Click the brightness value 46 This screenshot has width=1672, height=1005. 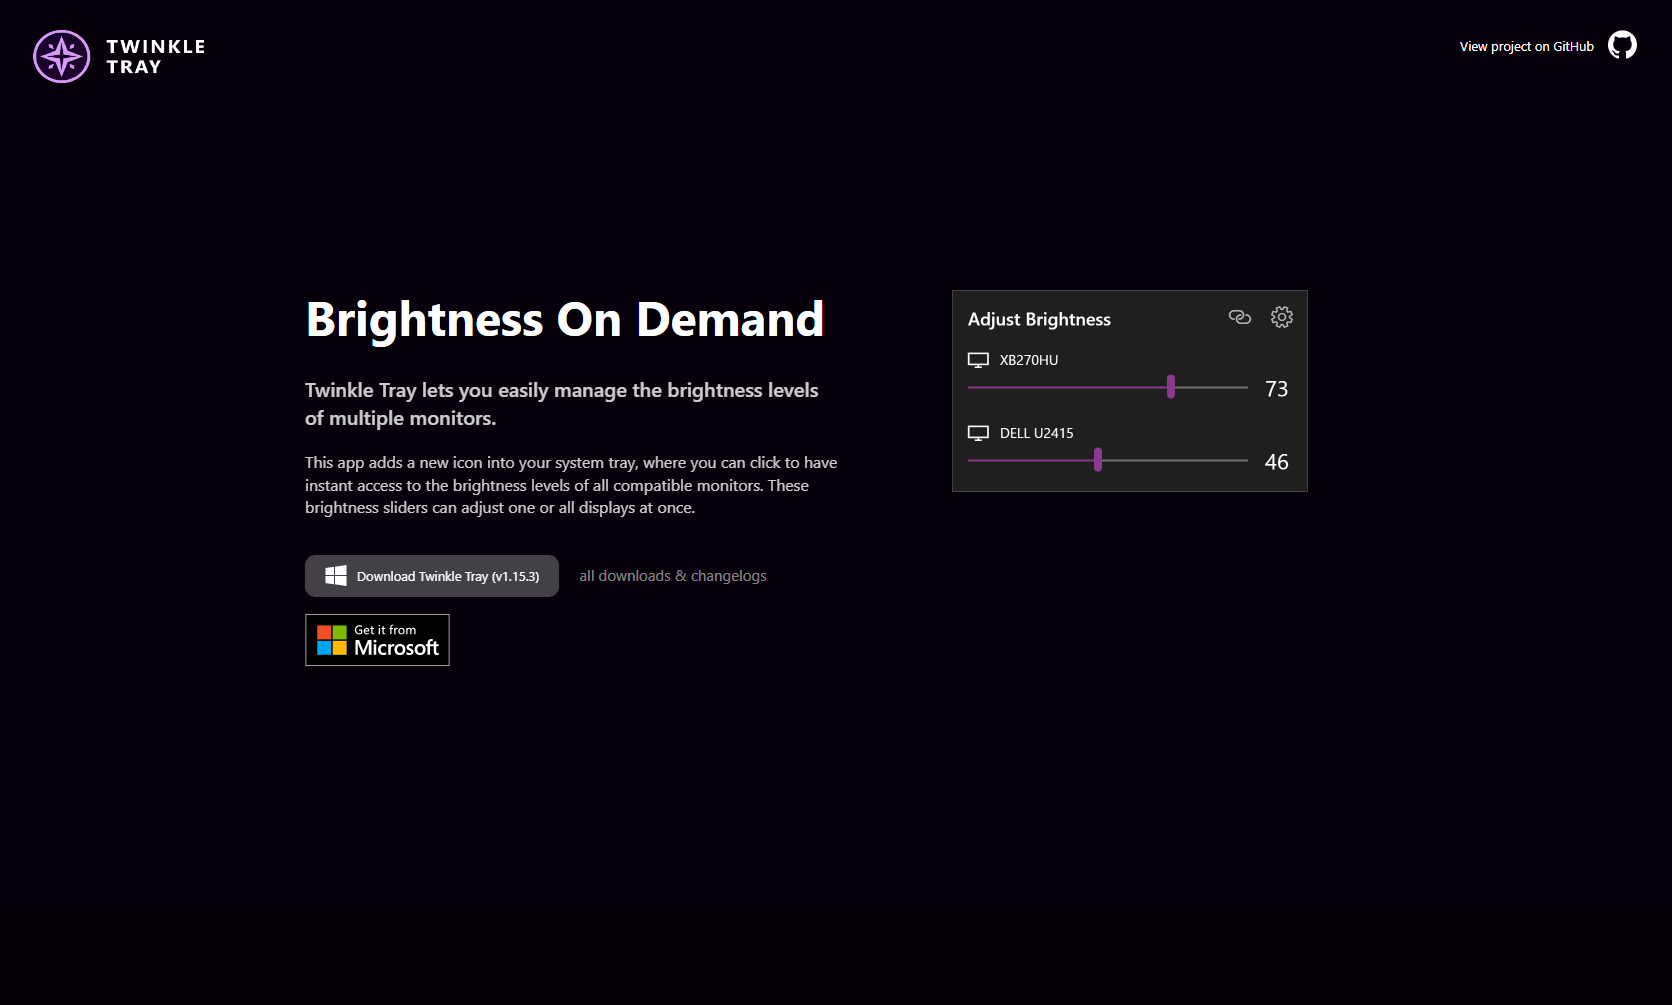click(x=1276, y=462)
